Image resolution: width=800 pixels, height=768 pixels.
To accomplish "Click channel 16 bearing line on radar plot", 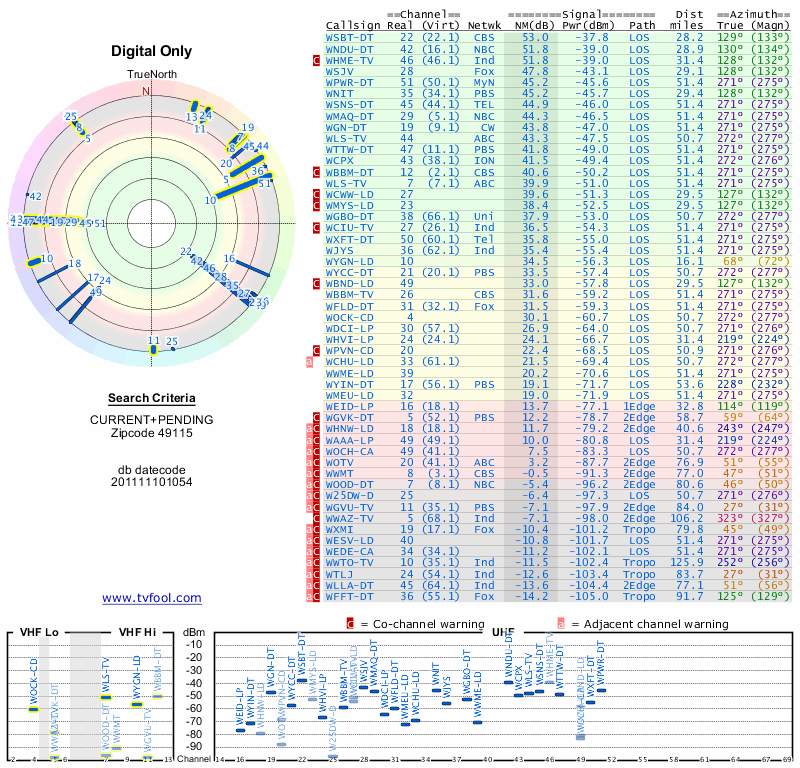I will 252,268.
